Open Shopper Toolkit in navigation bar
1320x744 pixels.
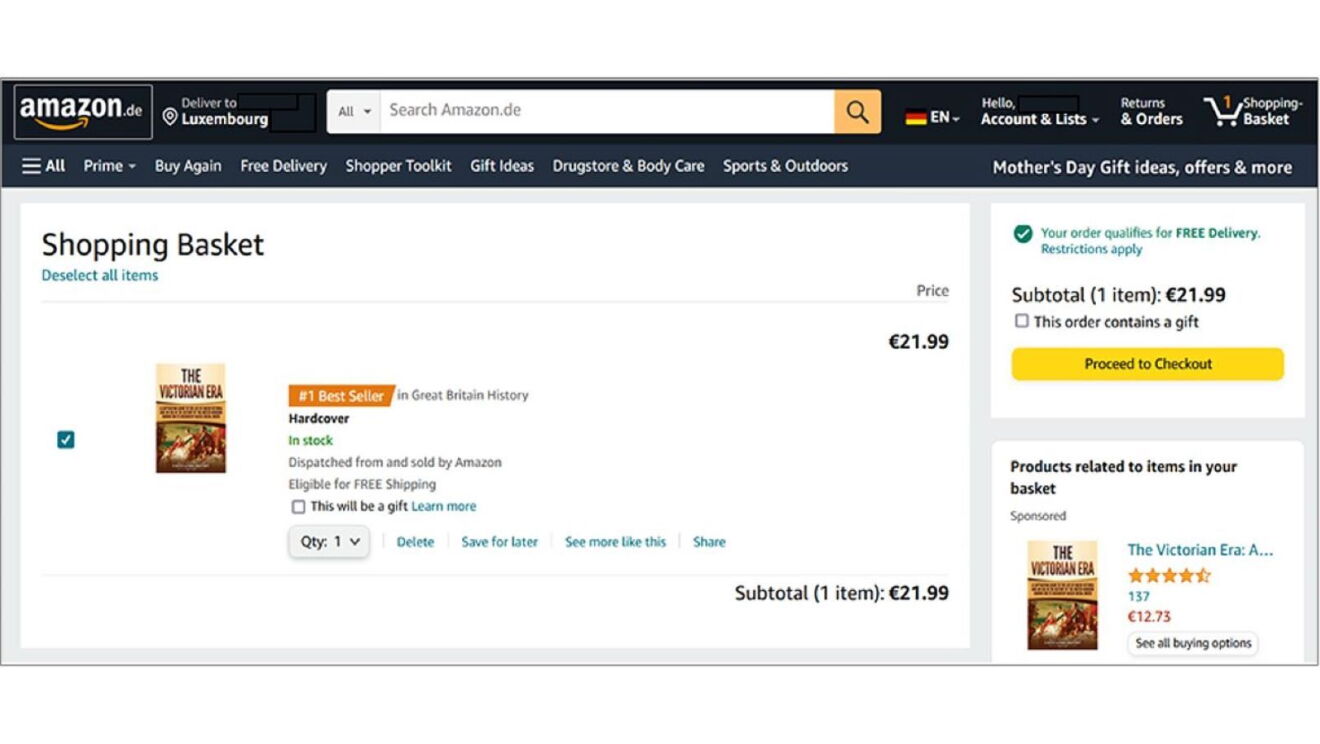[x=399, y=166]
